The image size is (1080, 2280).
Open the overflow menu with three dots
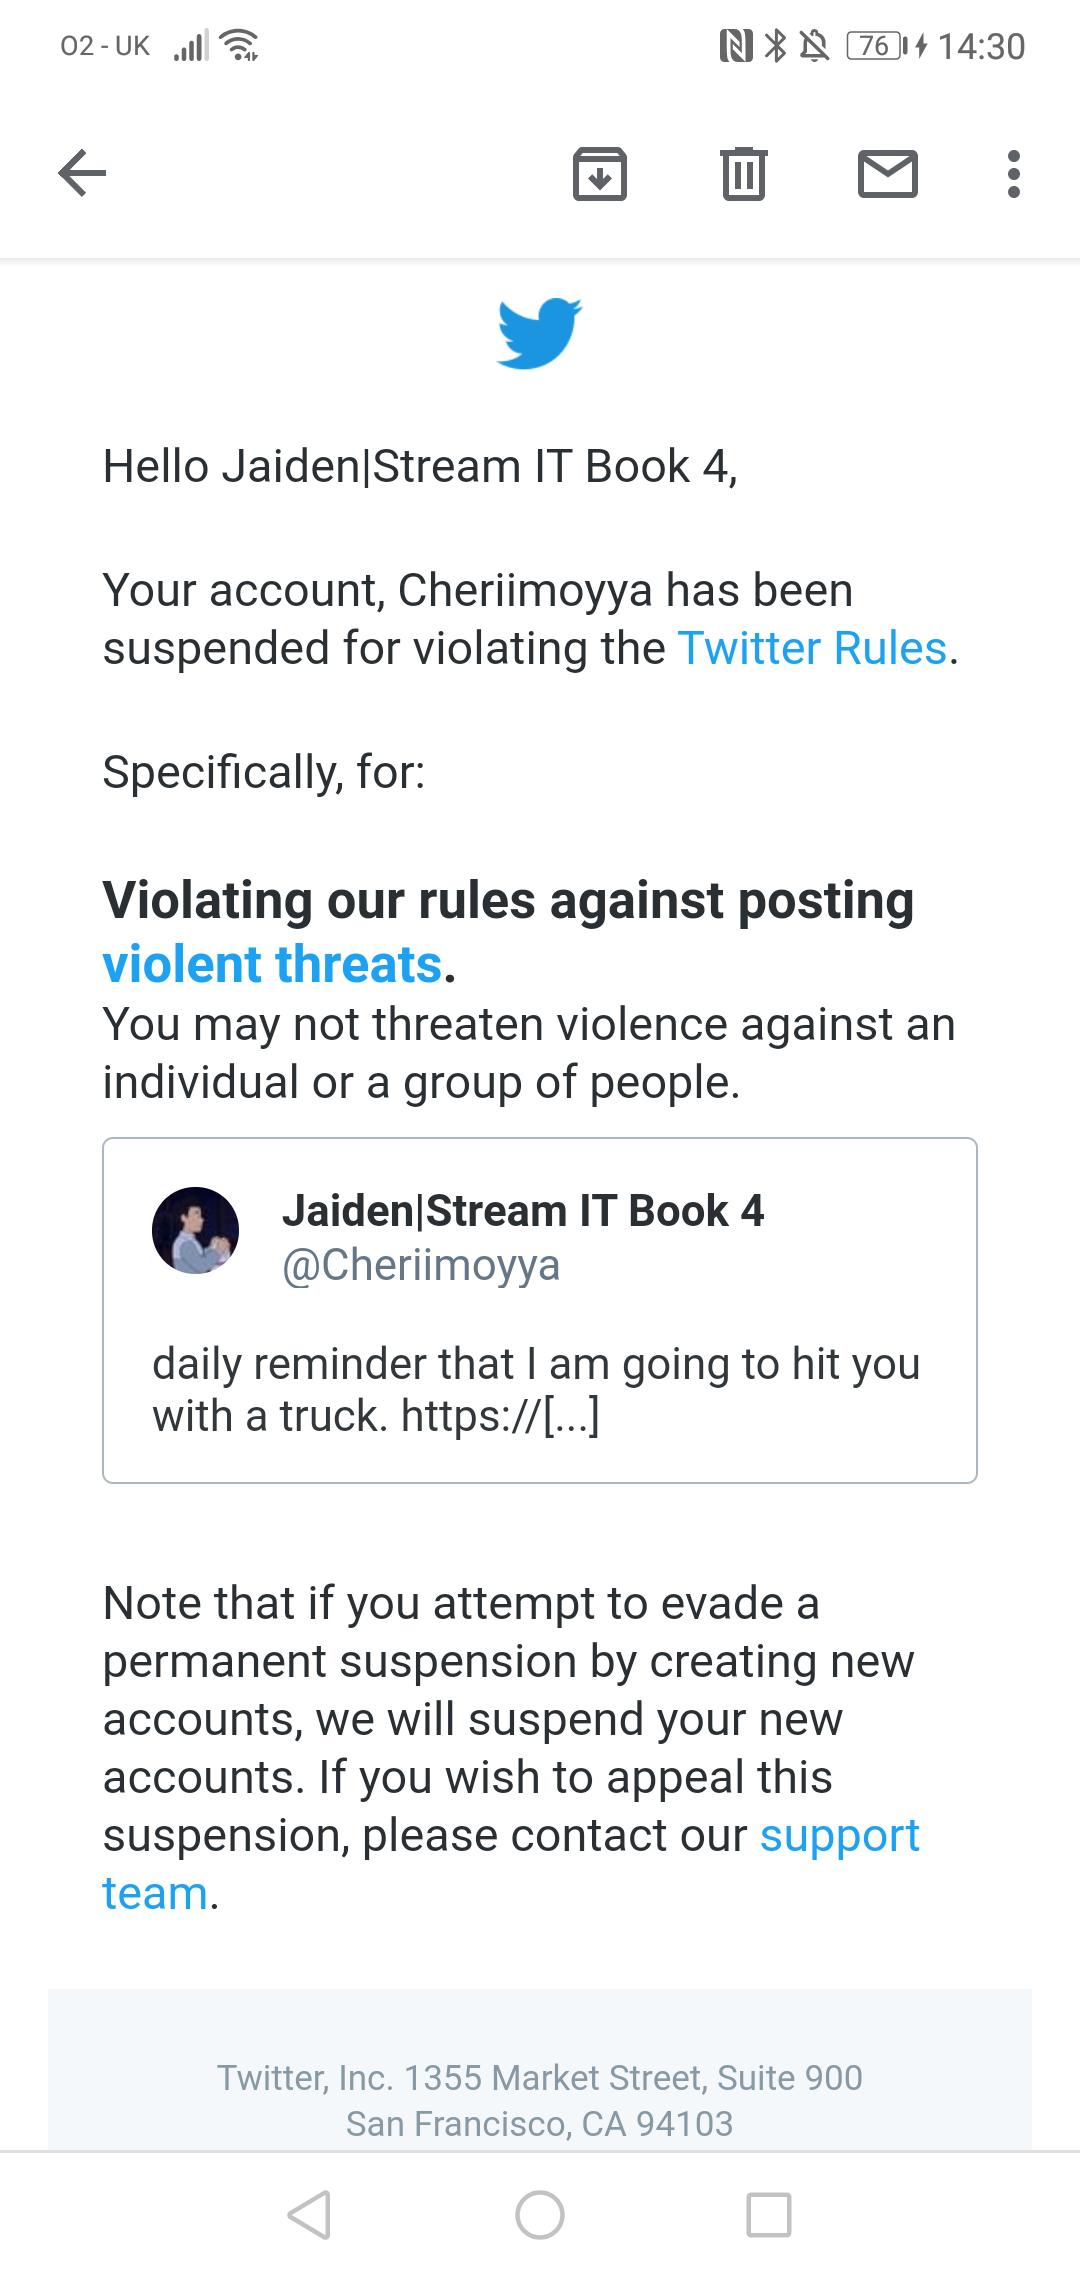coord(1013,174)
